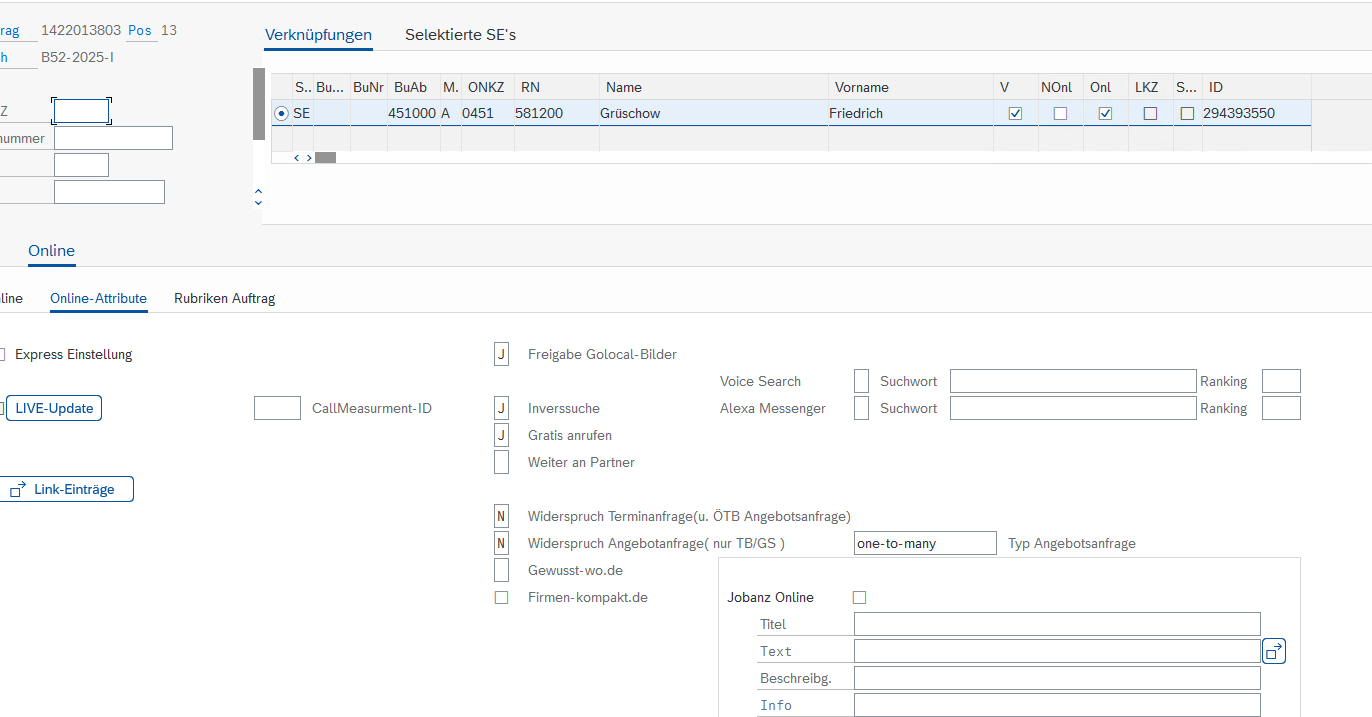Click the Freigabe Golocal-Bilder J field
The height and width of the screenshot is (717, 1372).
501,354
